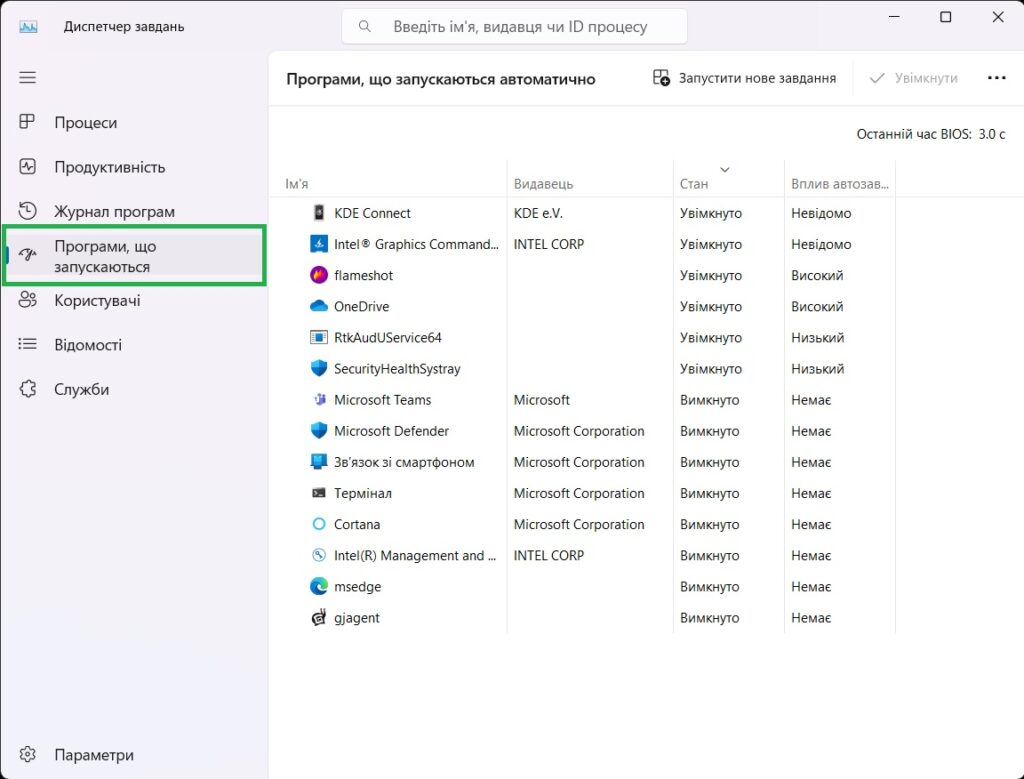The image size is (1024, 779).
Task: Select the gjagent entry name
Action: tap(357, 618)
